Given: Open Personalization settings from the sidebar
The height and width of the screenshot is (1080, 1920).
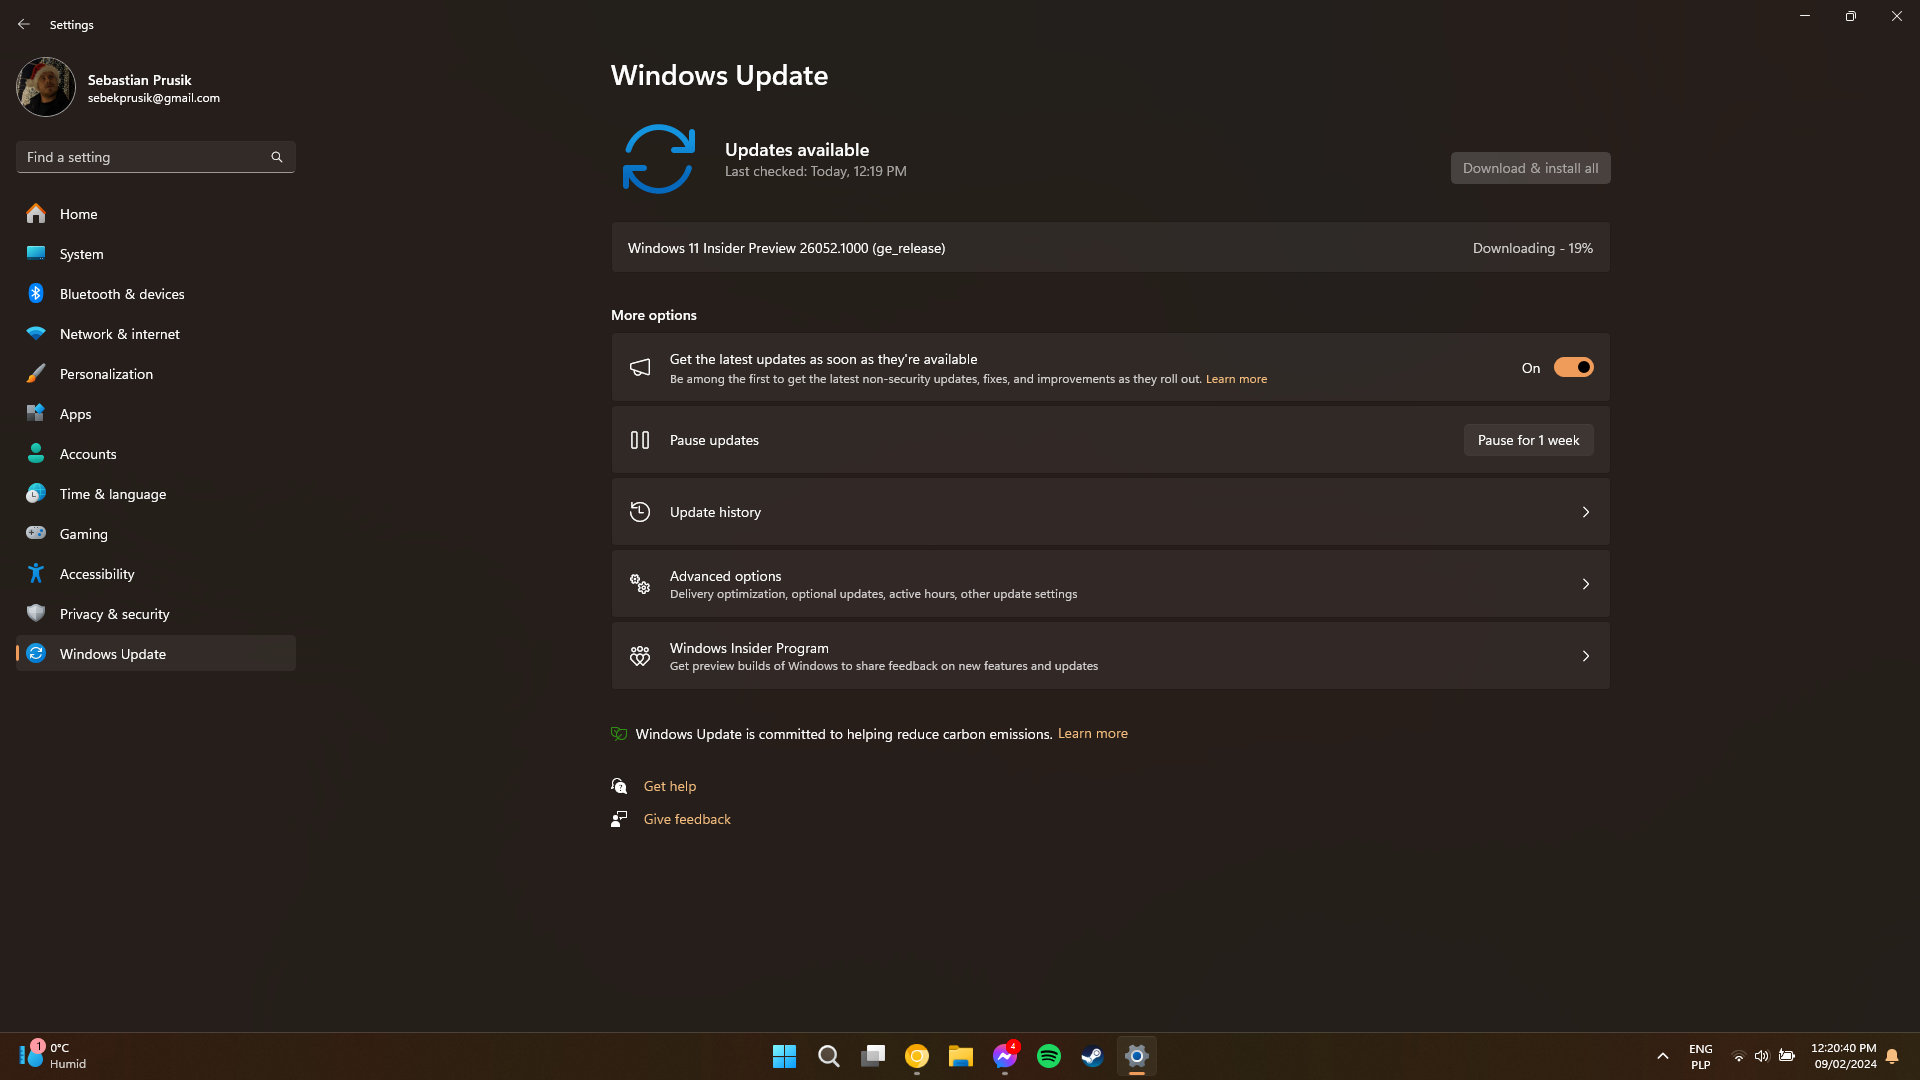Looking at the screenshot, I should (x=35, y=373).
